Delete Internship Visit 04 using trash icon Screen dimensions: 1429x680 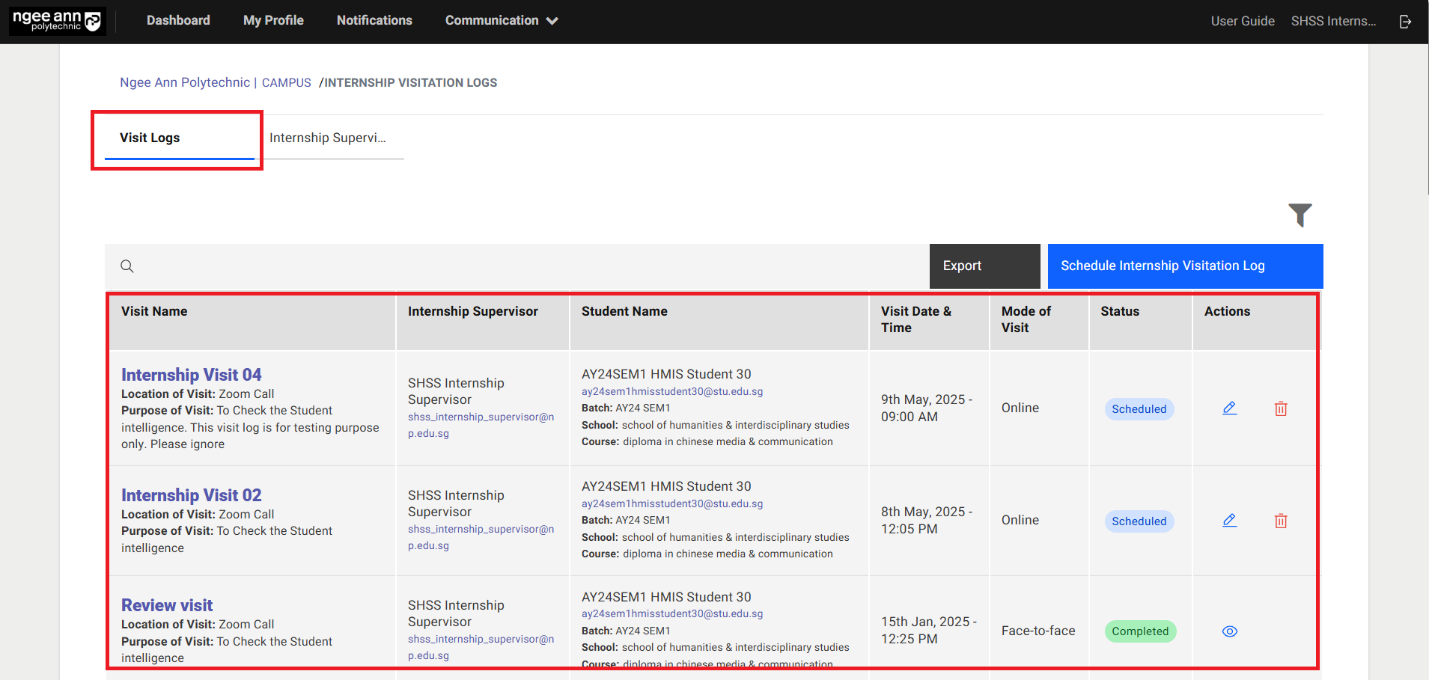pos(1280,408)
